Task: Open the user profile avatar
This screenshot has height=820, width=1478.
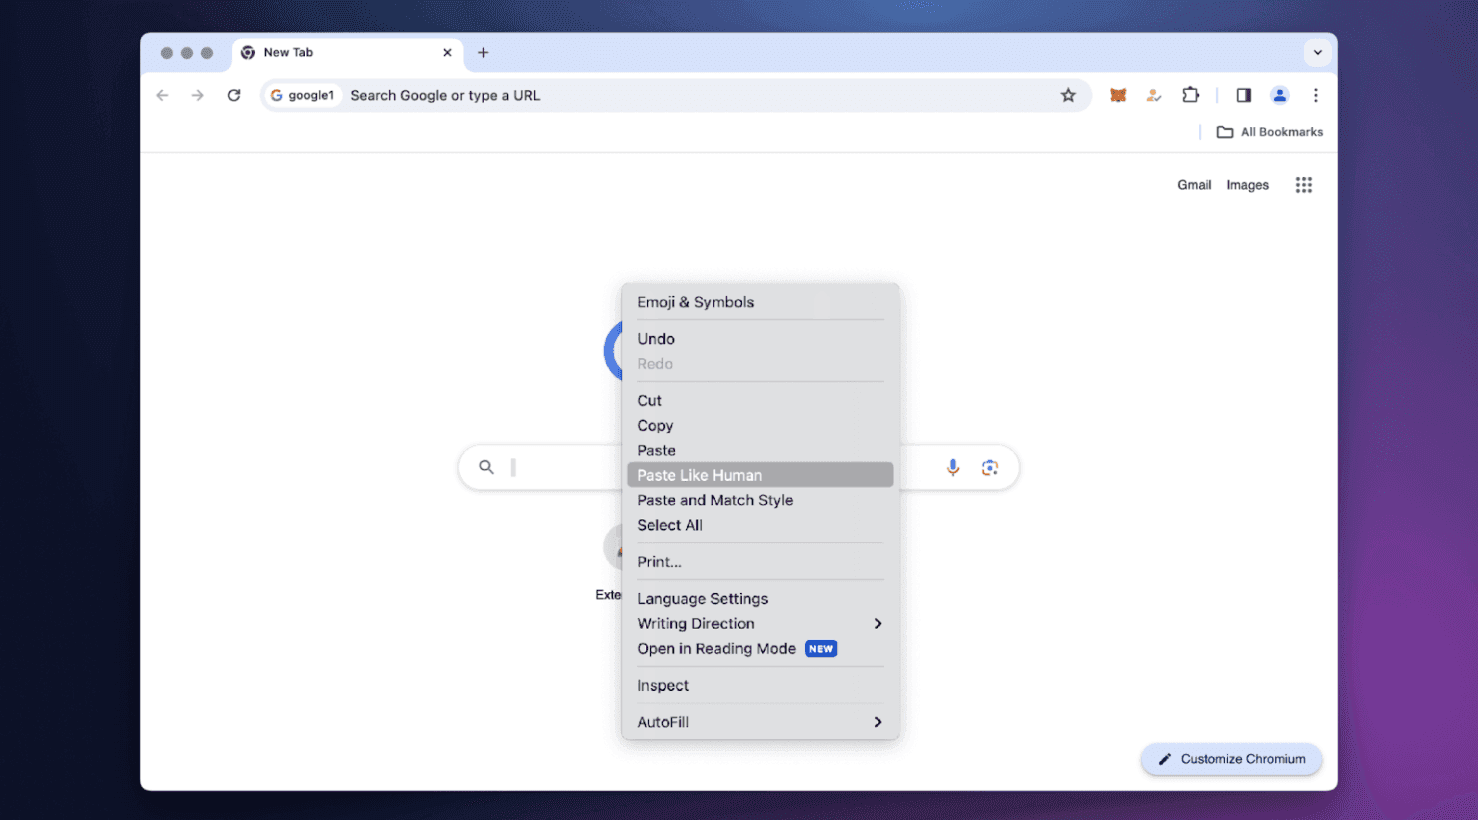Action: click(1279, 96)
